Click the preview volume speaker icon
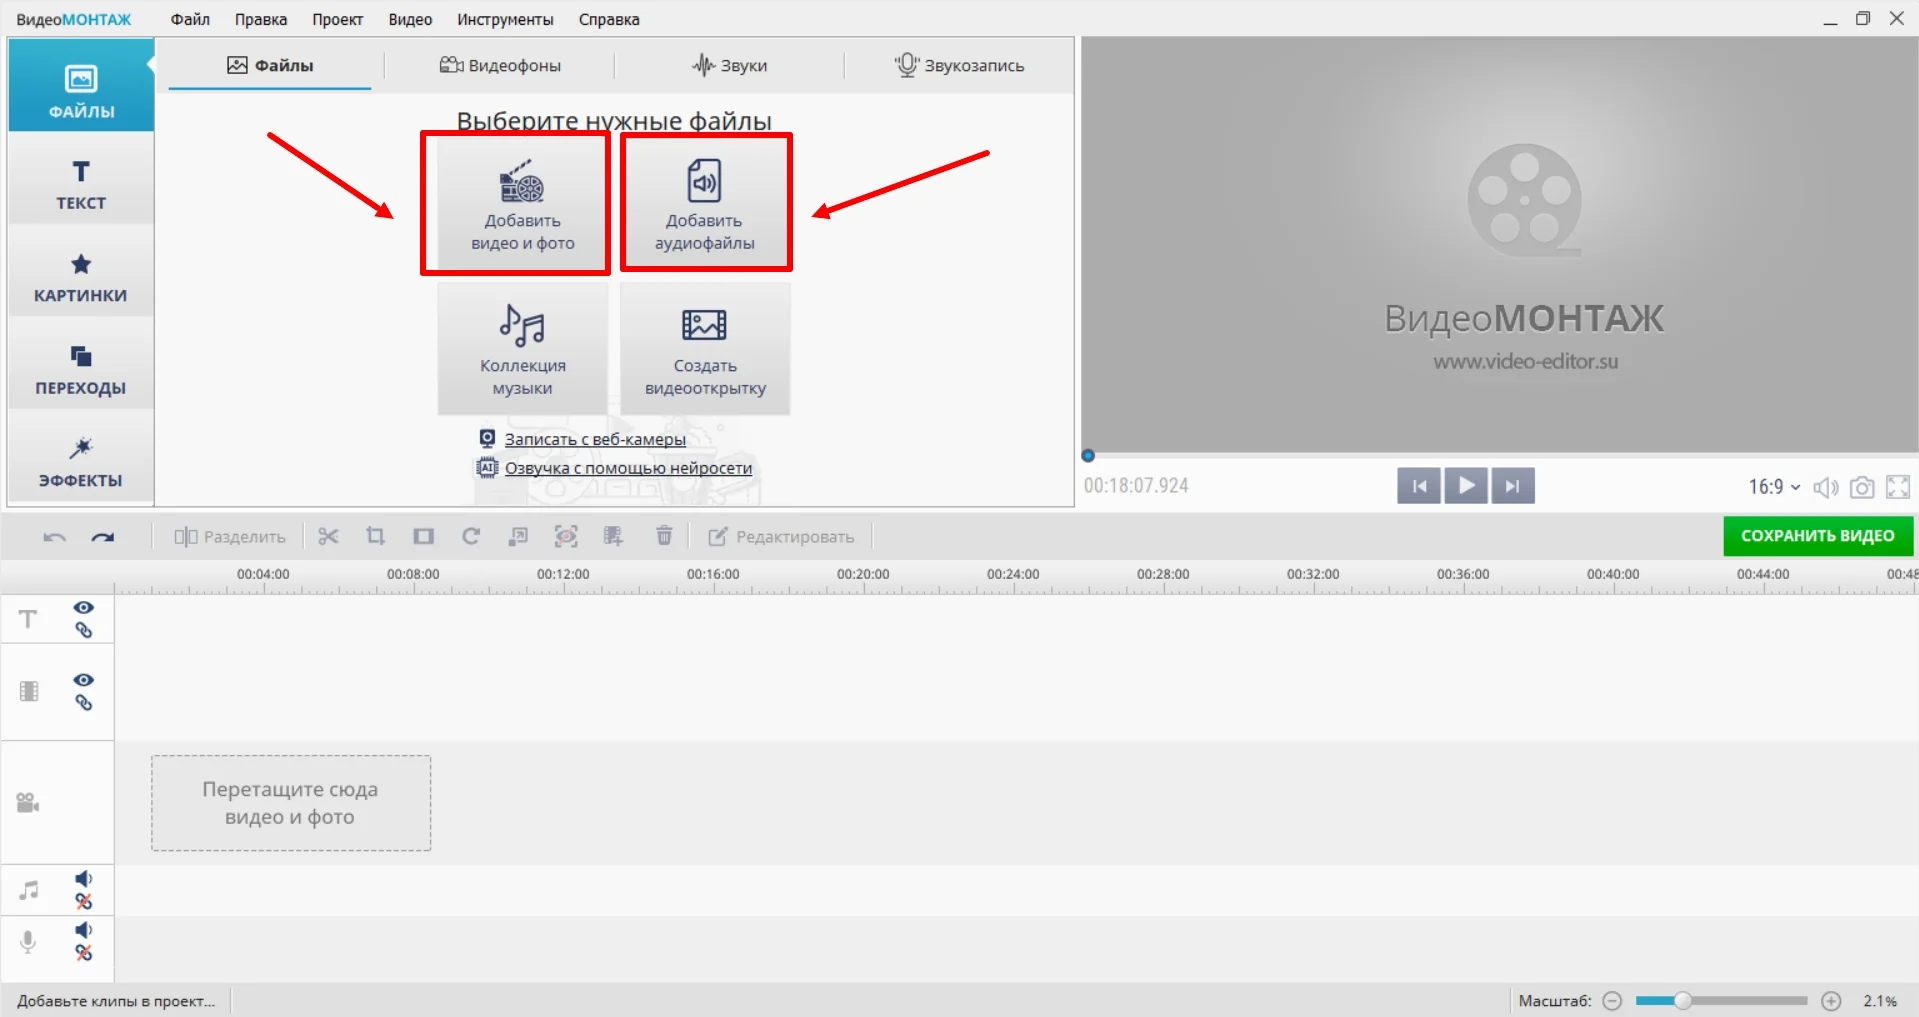 coord(1826,487)
